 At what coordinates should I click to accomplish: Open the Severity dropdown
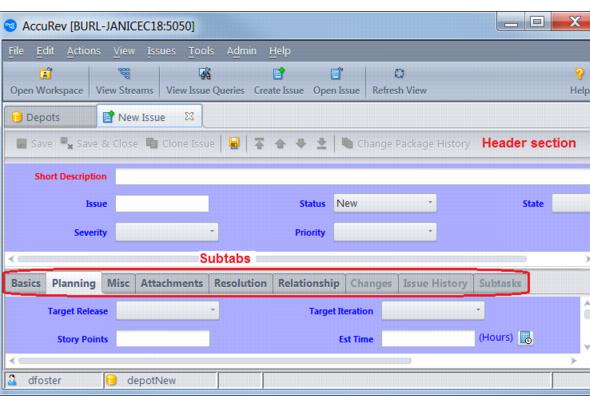click(x=167, y=232)
